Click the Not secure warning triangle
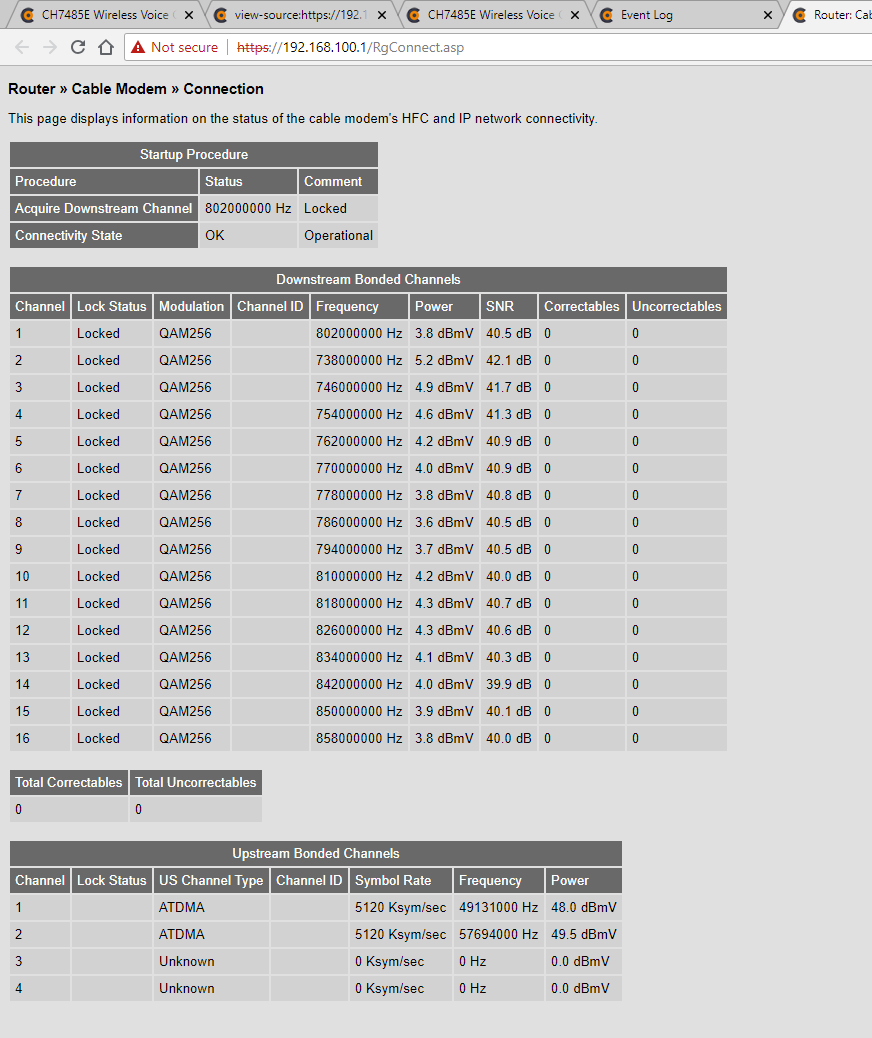Image resolution: width=872 pixels, height=1038 pixels. tap(138, 47)
